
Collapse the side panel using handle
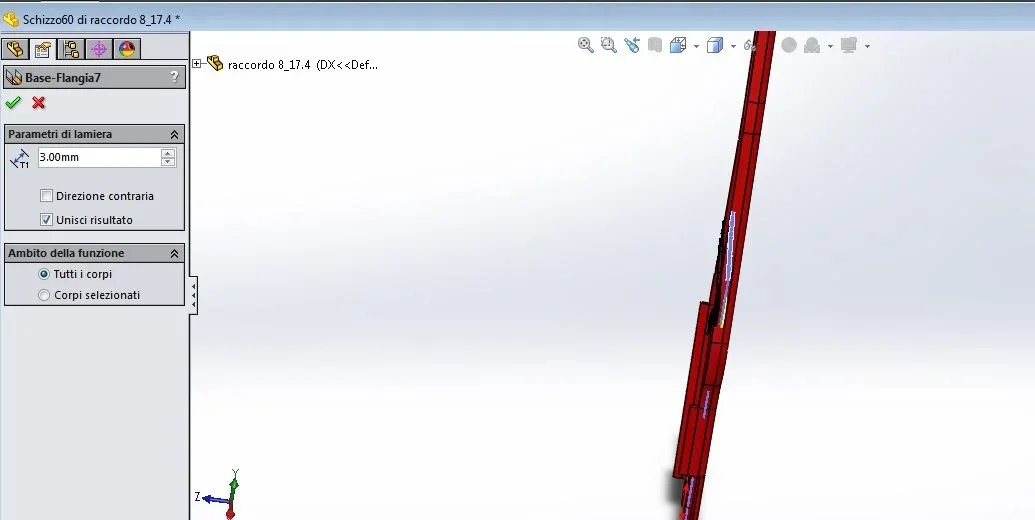coord(193,295)
